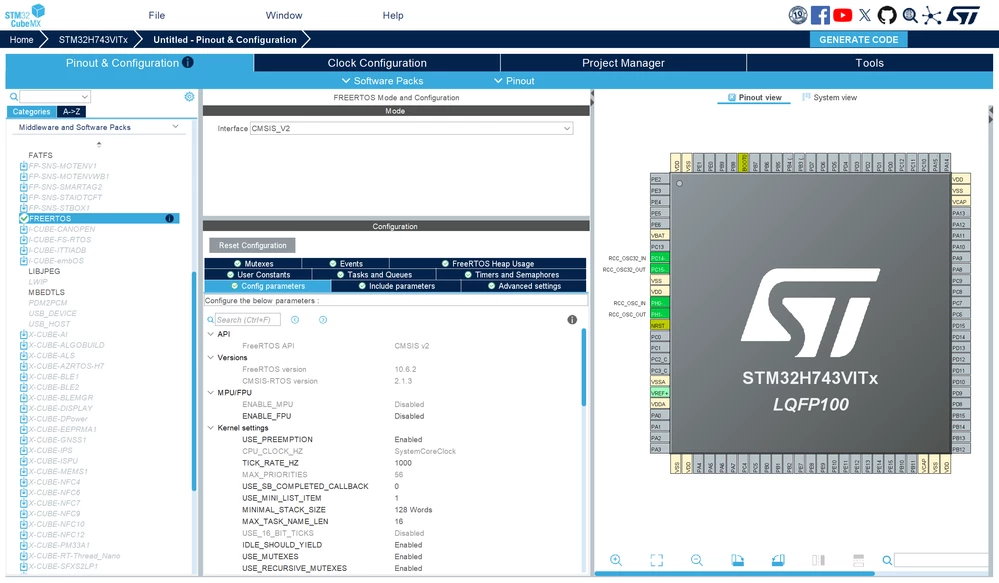Viewport: 999px width, 583px height.
Task: Click the pinout horizontal scrollbar
Action: click(x=735, y=573)
